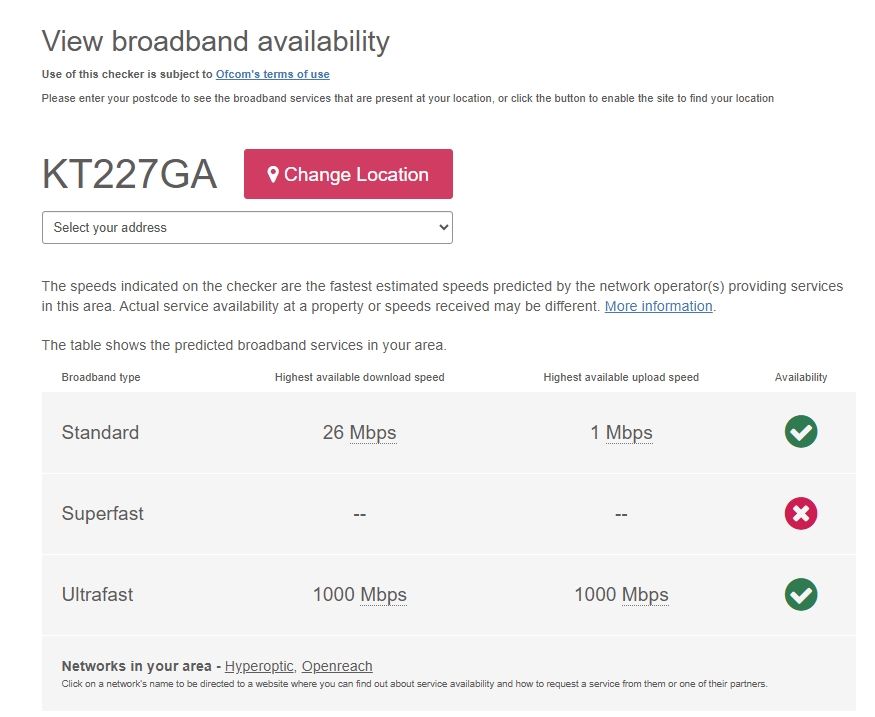Click the View broadband availability heading
Screen dimensions: 875x717
[215, 42]
